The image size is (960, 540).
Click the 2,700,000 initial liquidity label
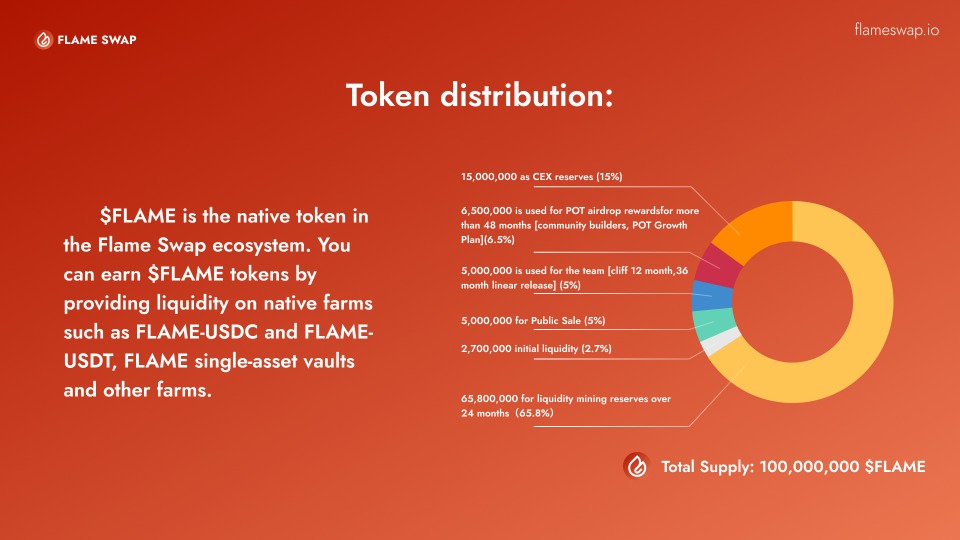click(x=536, y=348)
